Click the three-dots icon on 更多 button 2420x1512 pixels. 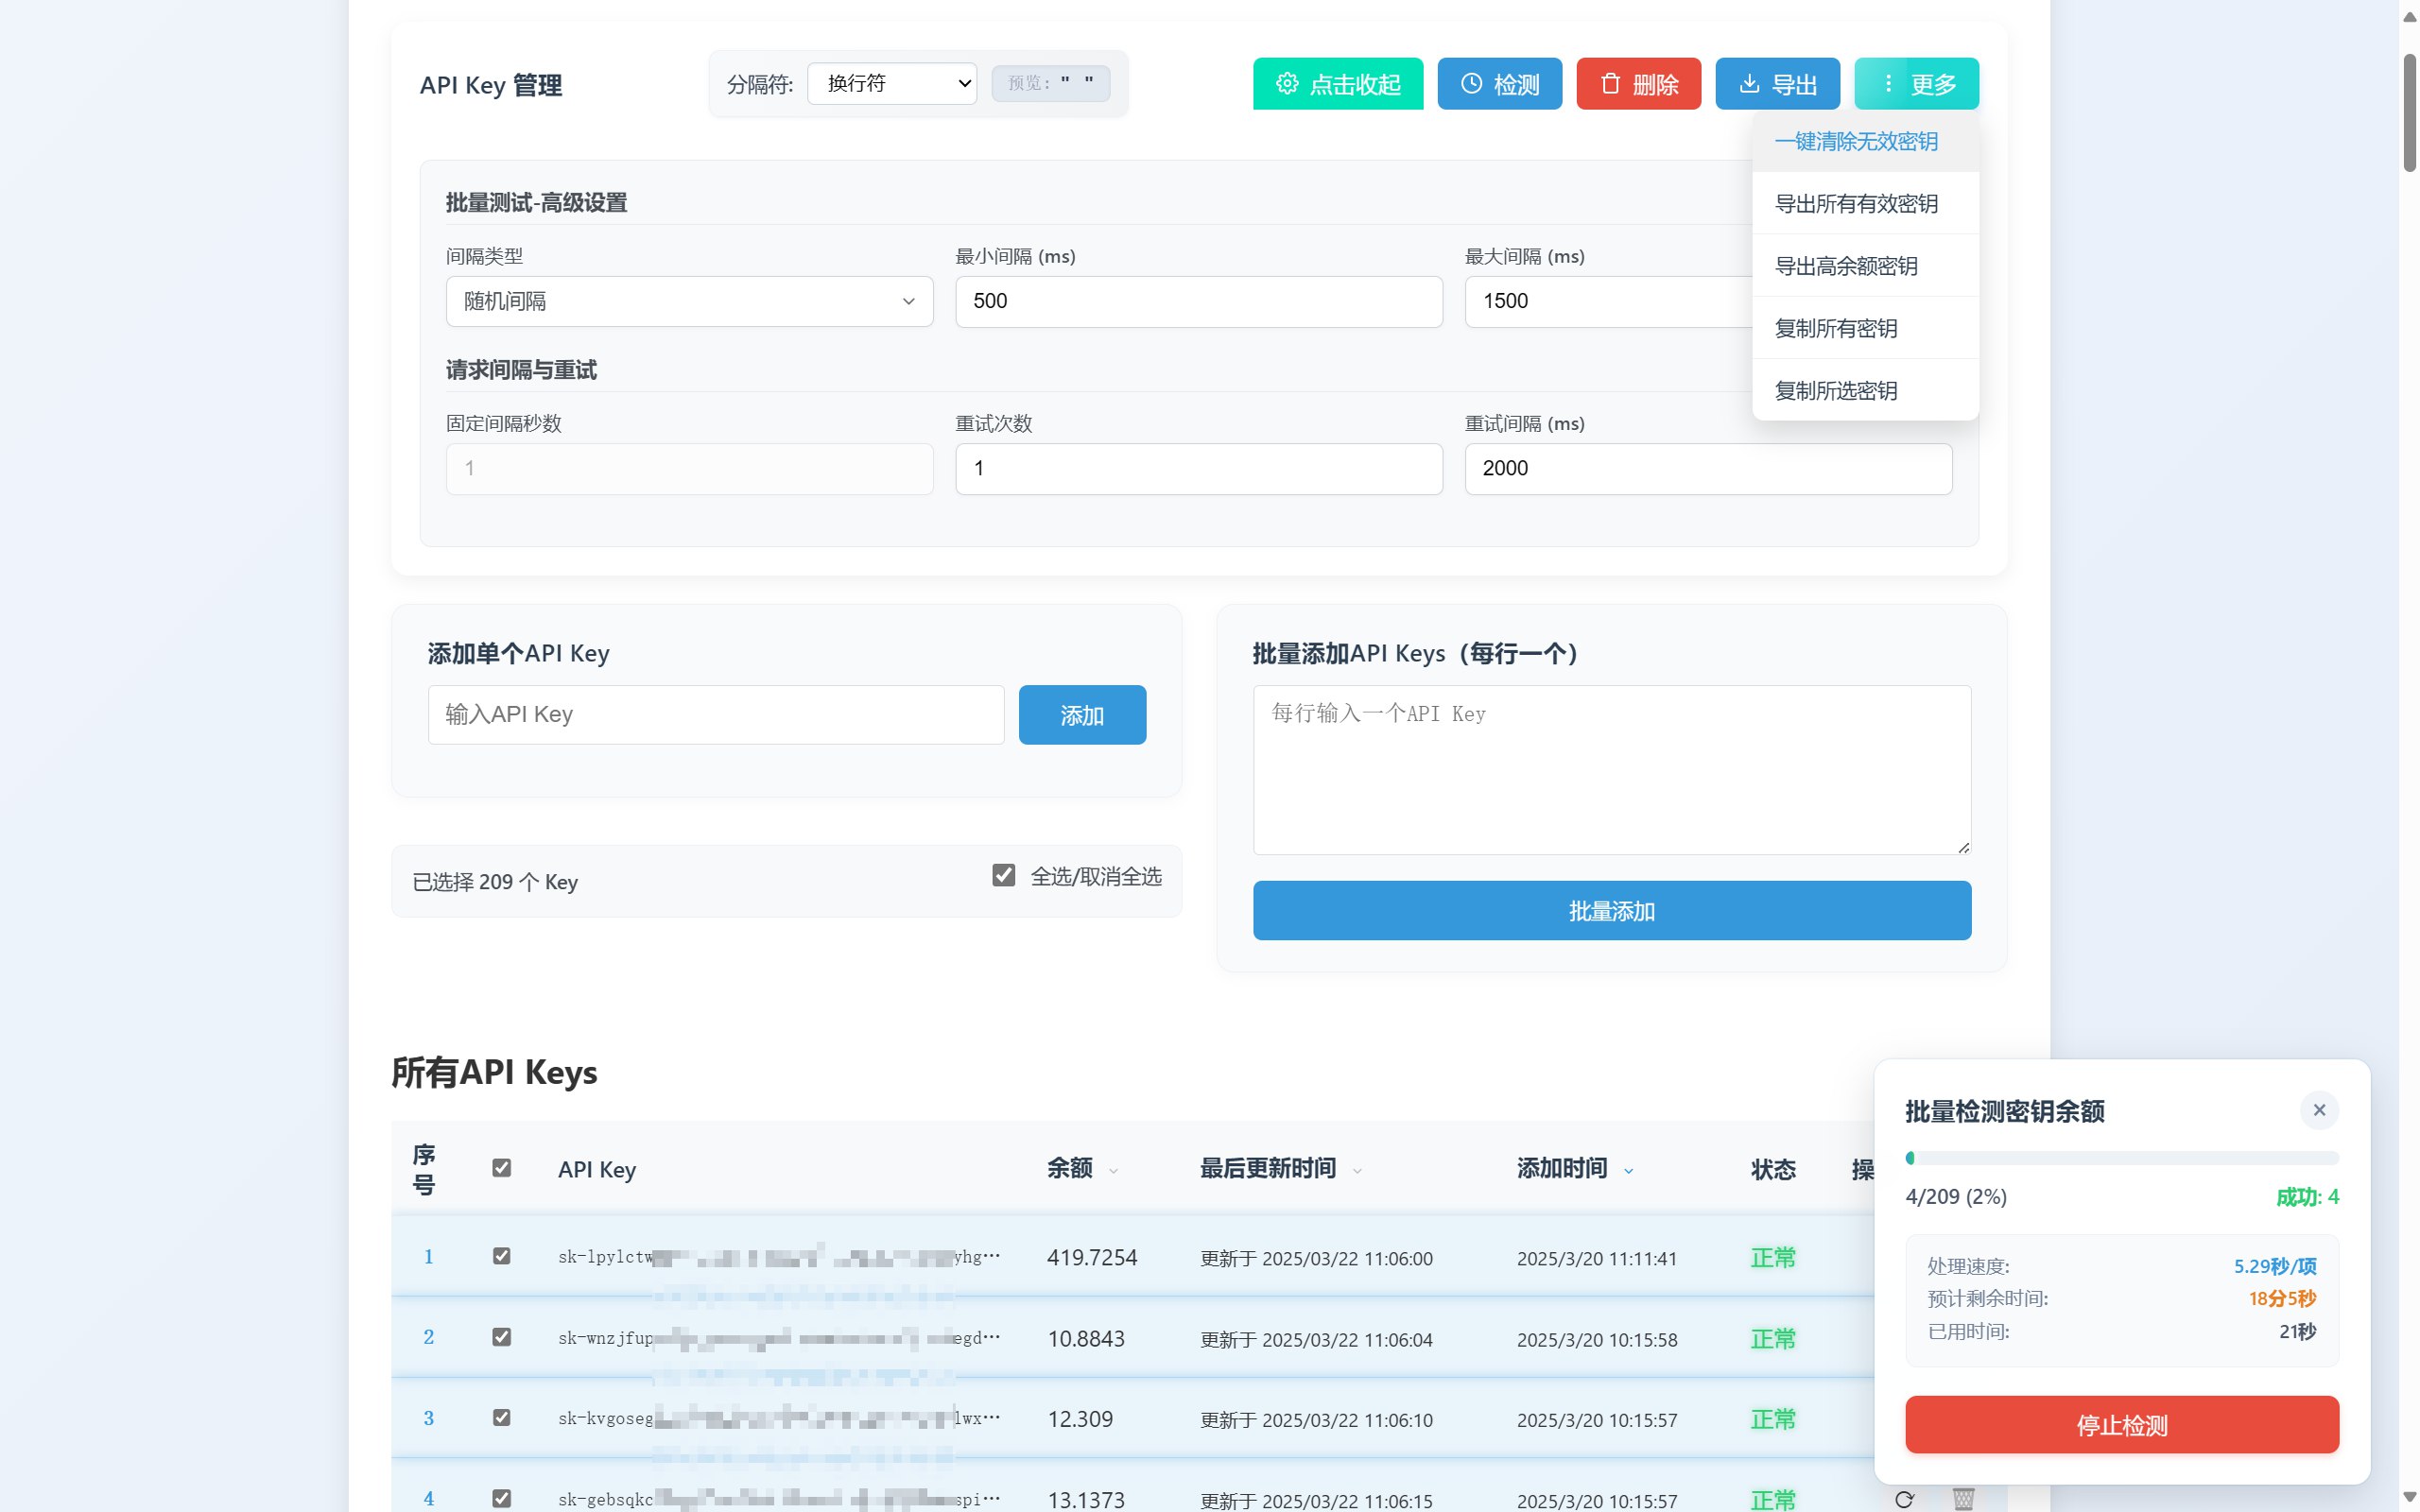click(1888, 83)
